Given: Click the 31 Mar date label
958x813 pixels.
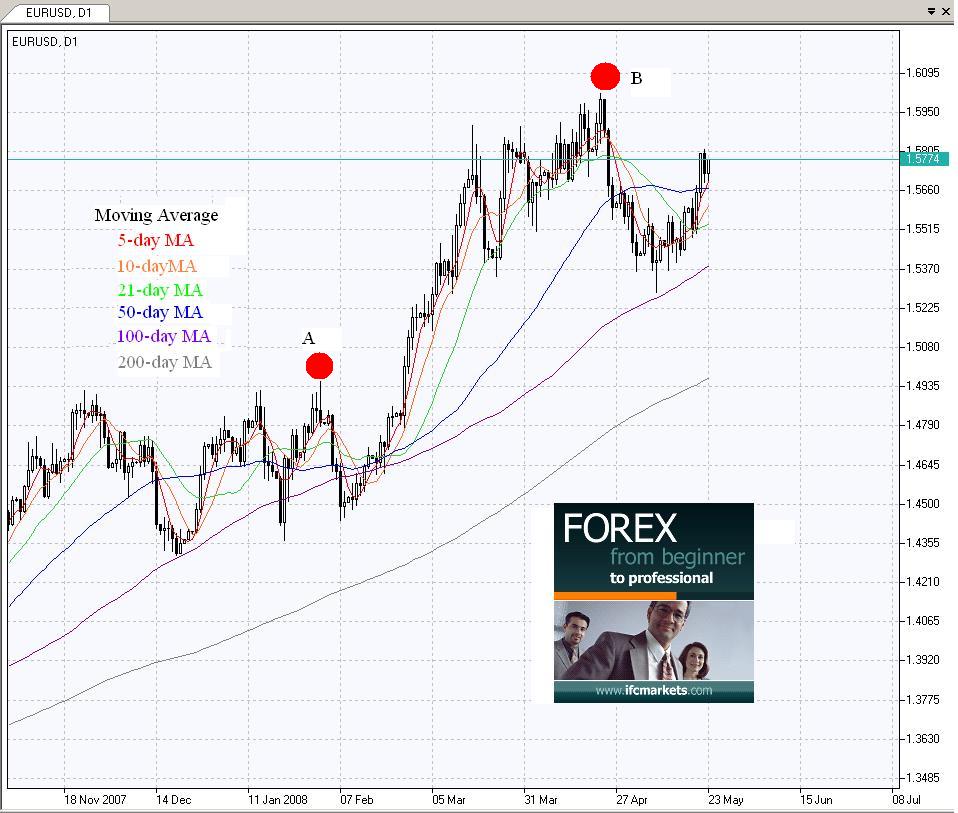Looking at the screenshot, I should coord(541,800).
